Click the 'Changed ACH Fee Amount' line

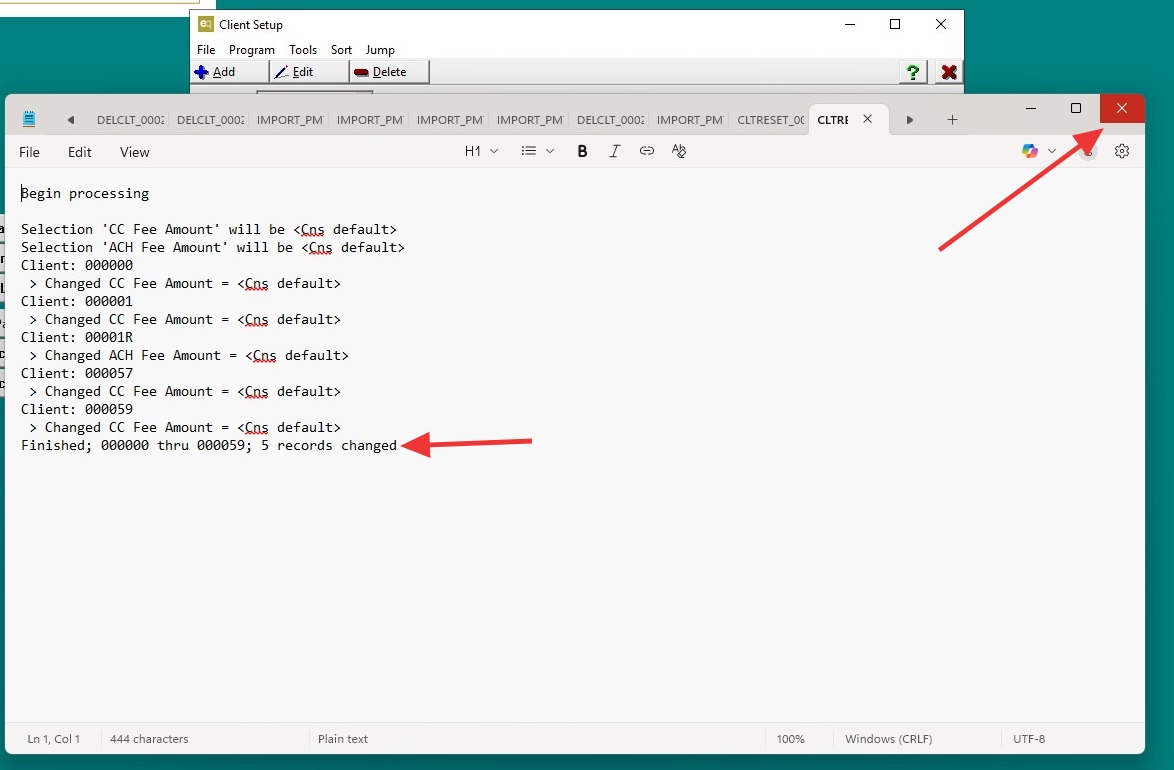(189, 355)
